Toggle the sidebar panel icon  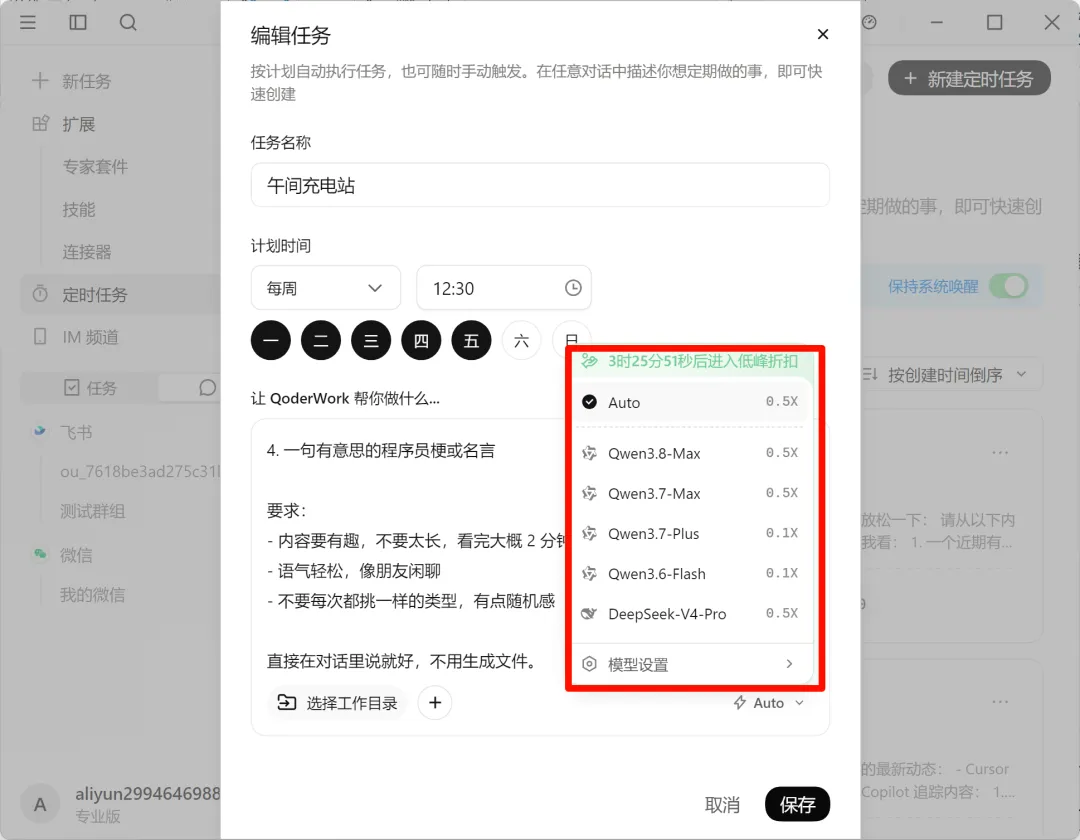[x=78, y=23]
